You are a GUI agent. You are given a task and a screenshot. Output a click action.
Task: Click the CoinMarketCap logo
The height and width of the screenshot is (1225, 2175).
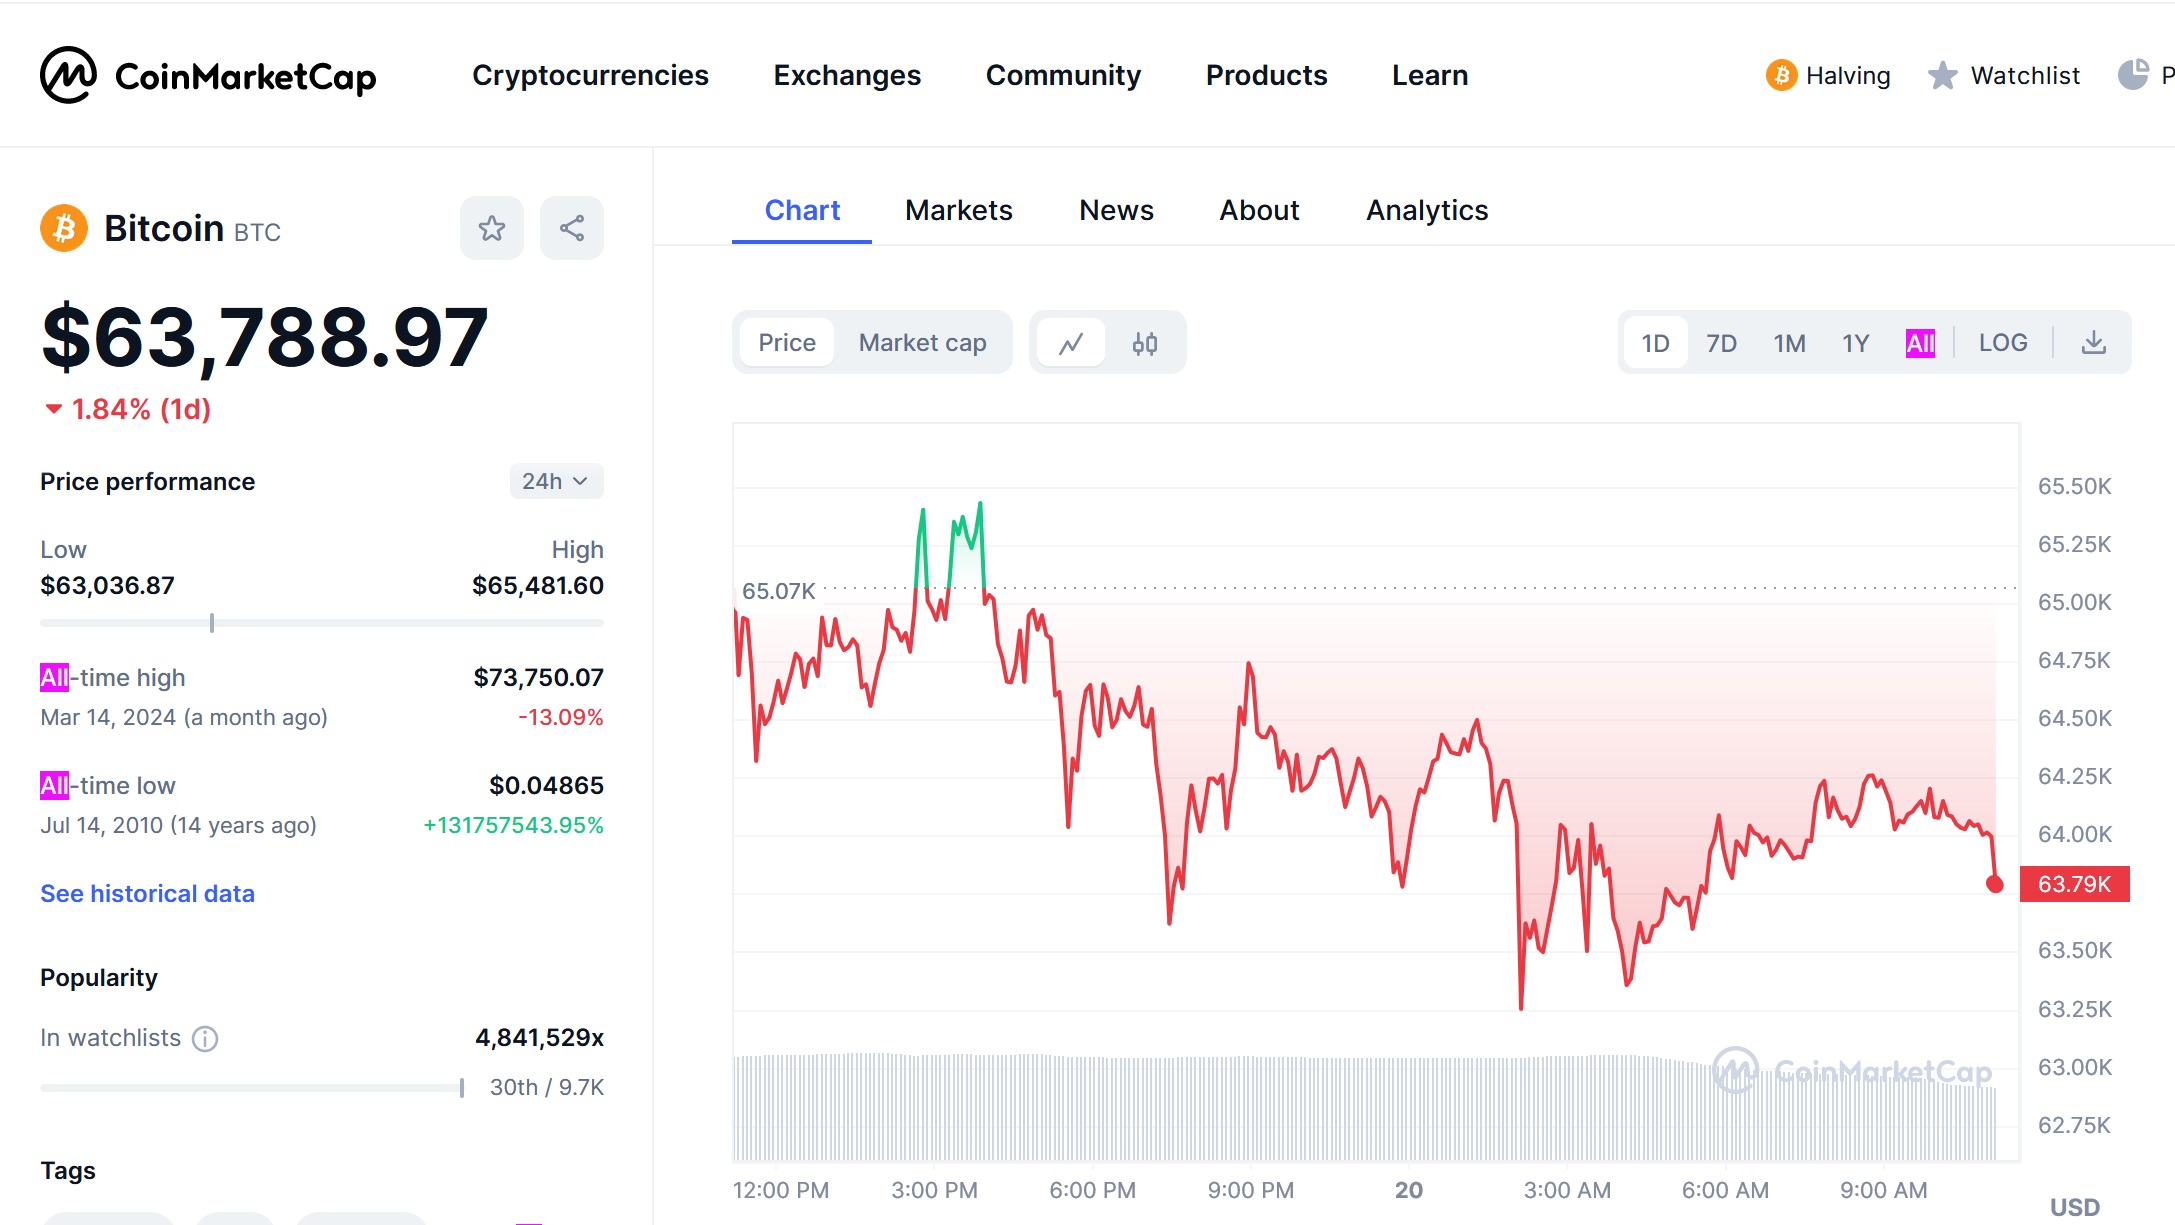[x=208, y=75]
